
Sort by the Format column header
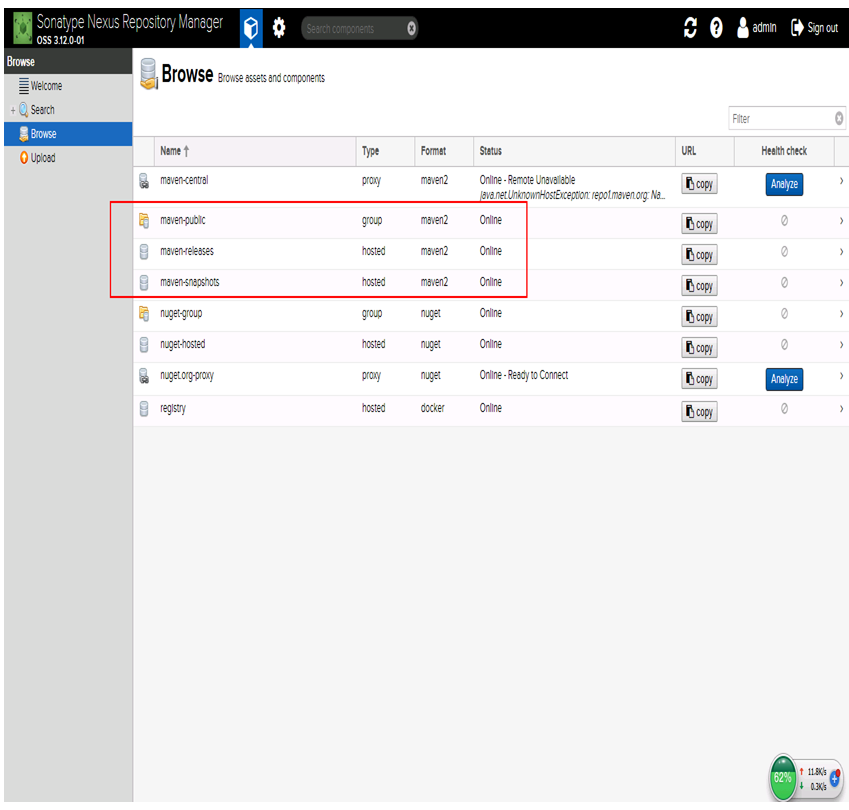pos(445,151)
